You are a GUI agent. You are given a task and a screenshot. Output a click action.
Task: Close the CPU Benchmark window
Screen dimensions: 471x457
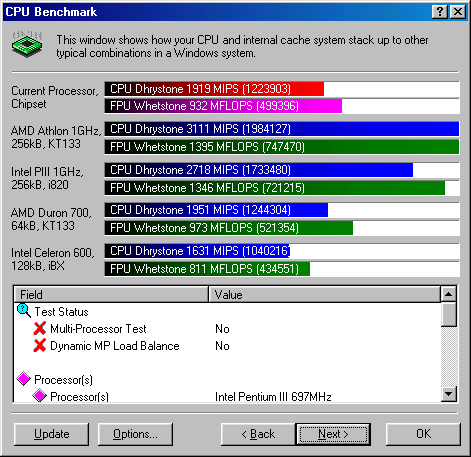[x=458, y=12]
